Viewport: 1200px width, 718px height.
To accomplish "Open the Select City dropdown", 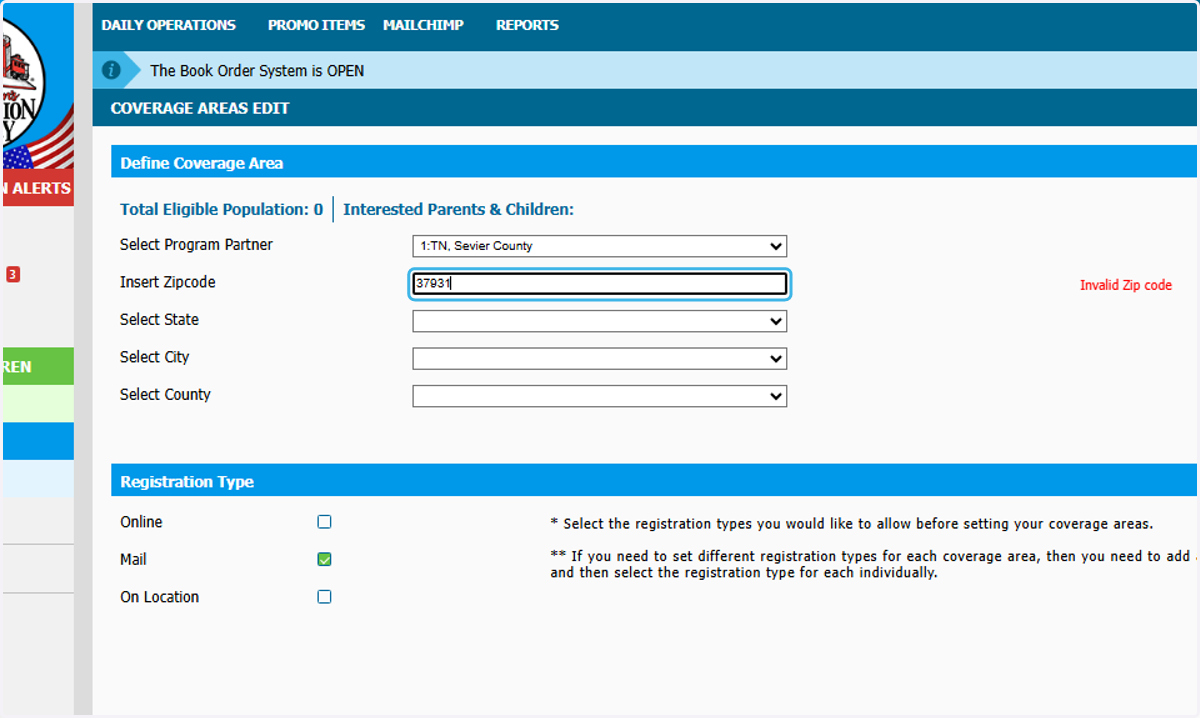I will pos(600,358).
